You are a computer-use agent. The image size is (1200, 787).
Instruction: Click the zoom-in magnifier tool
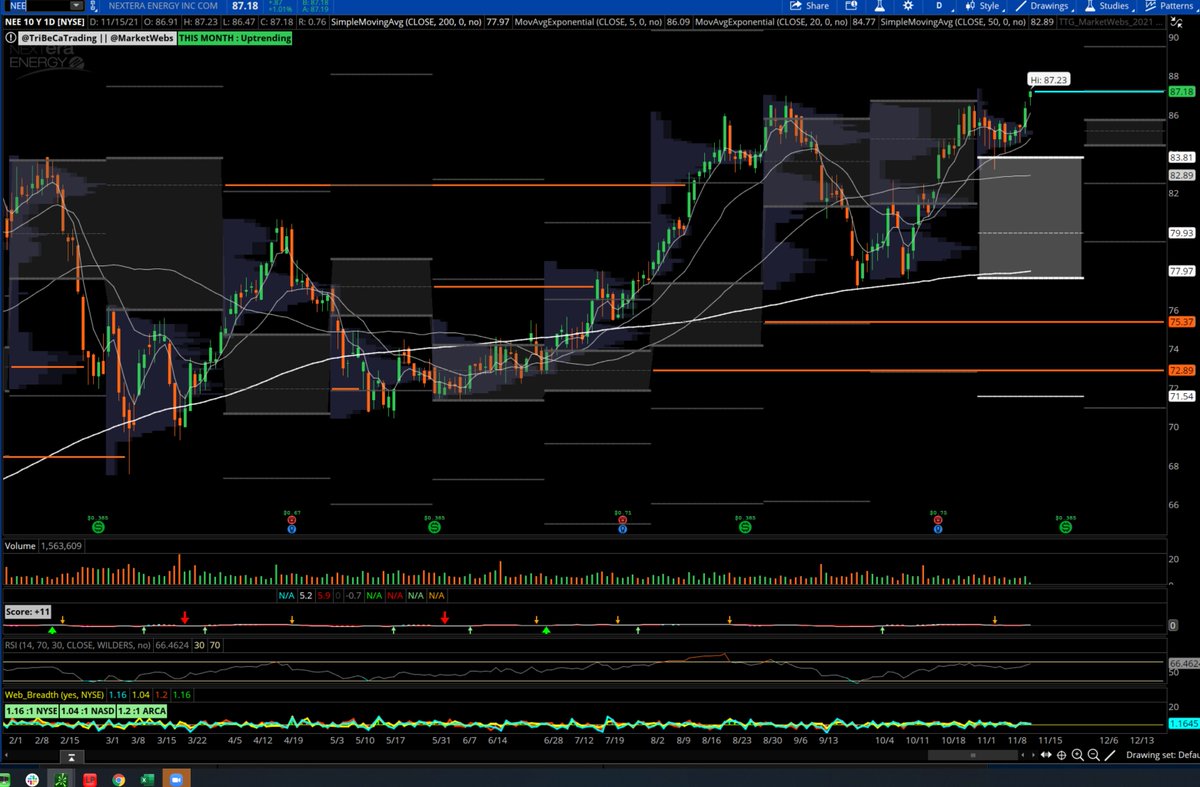[x=1077, y=756]
